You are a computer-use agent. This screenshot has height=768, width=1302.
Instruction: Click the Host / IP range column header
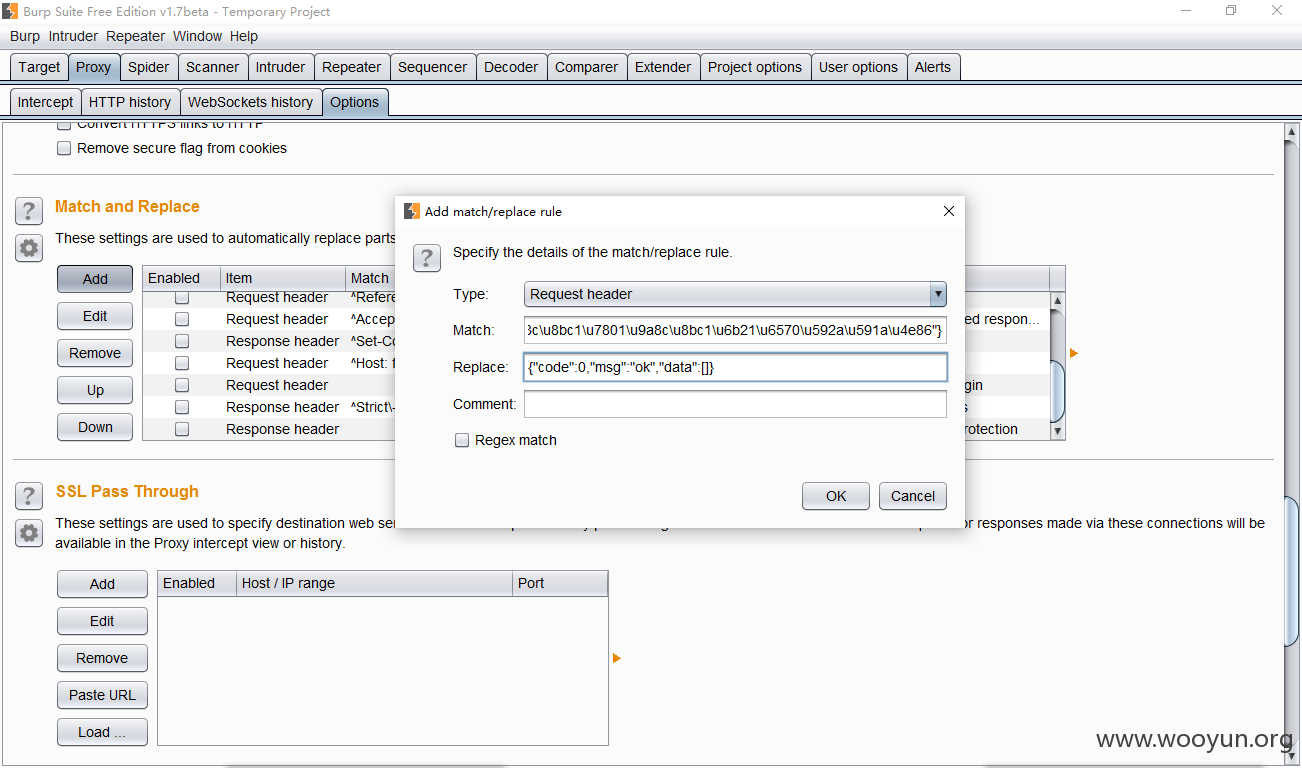(374, 583)
